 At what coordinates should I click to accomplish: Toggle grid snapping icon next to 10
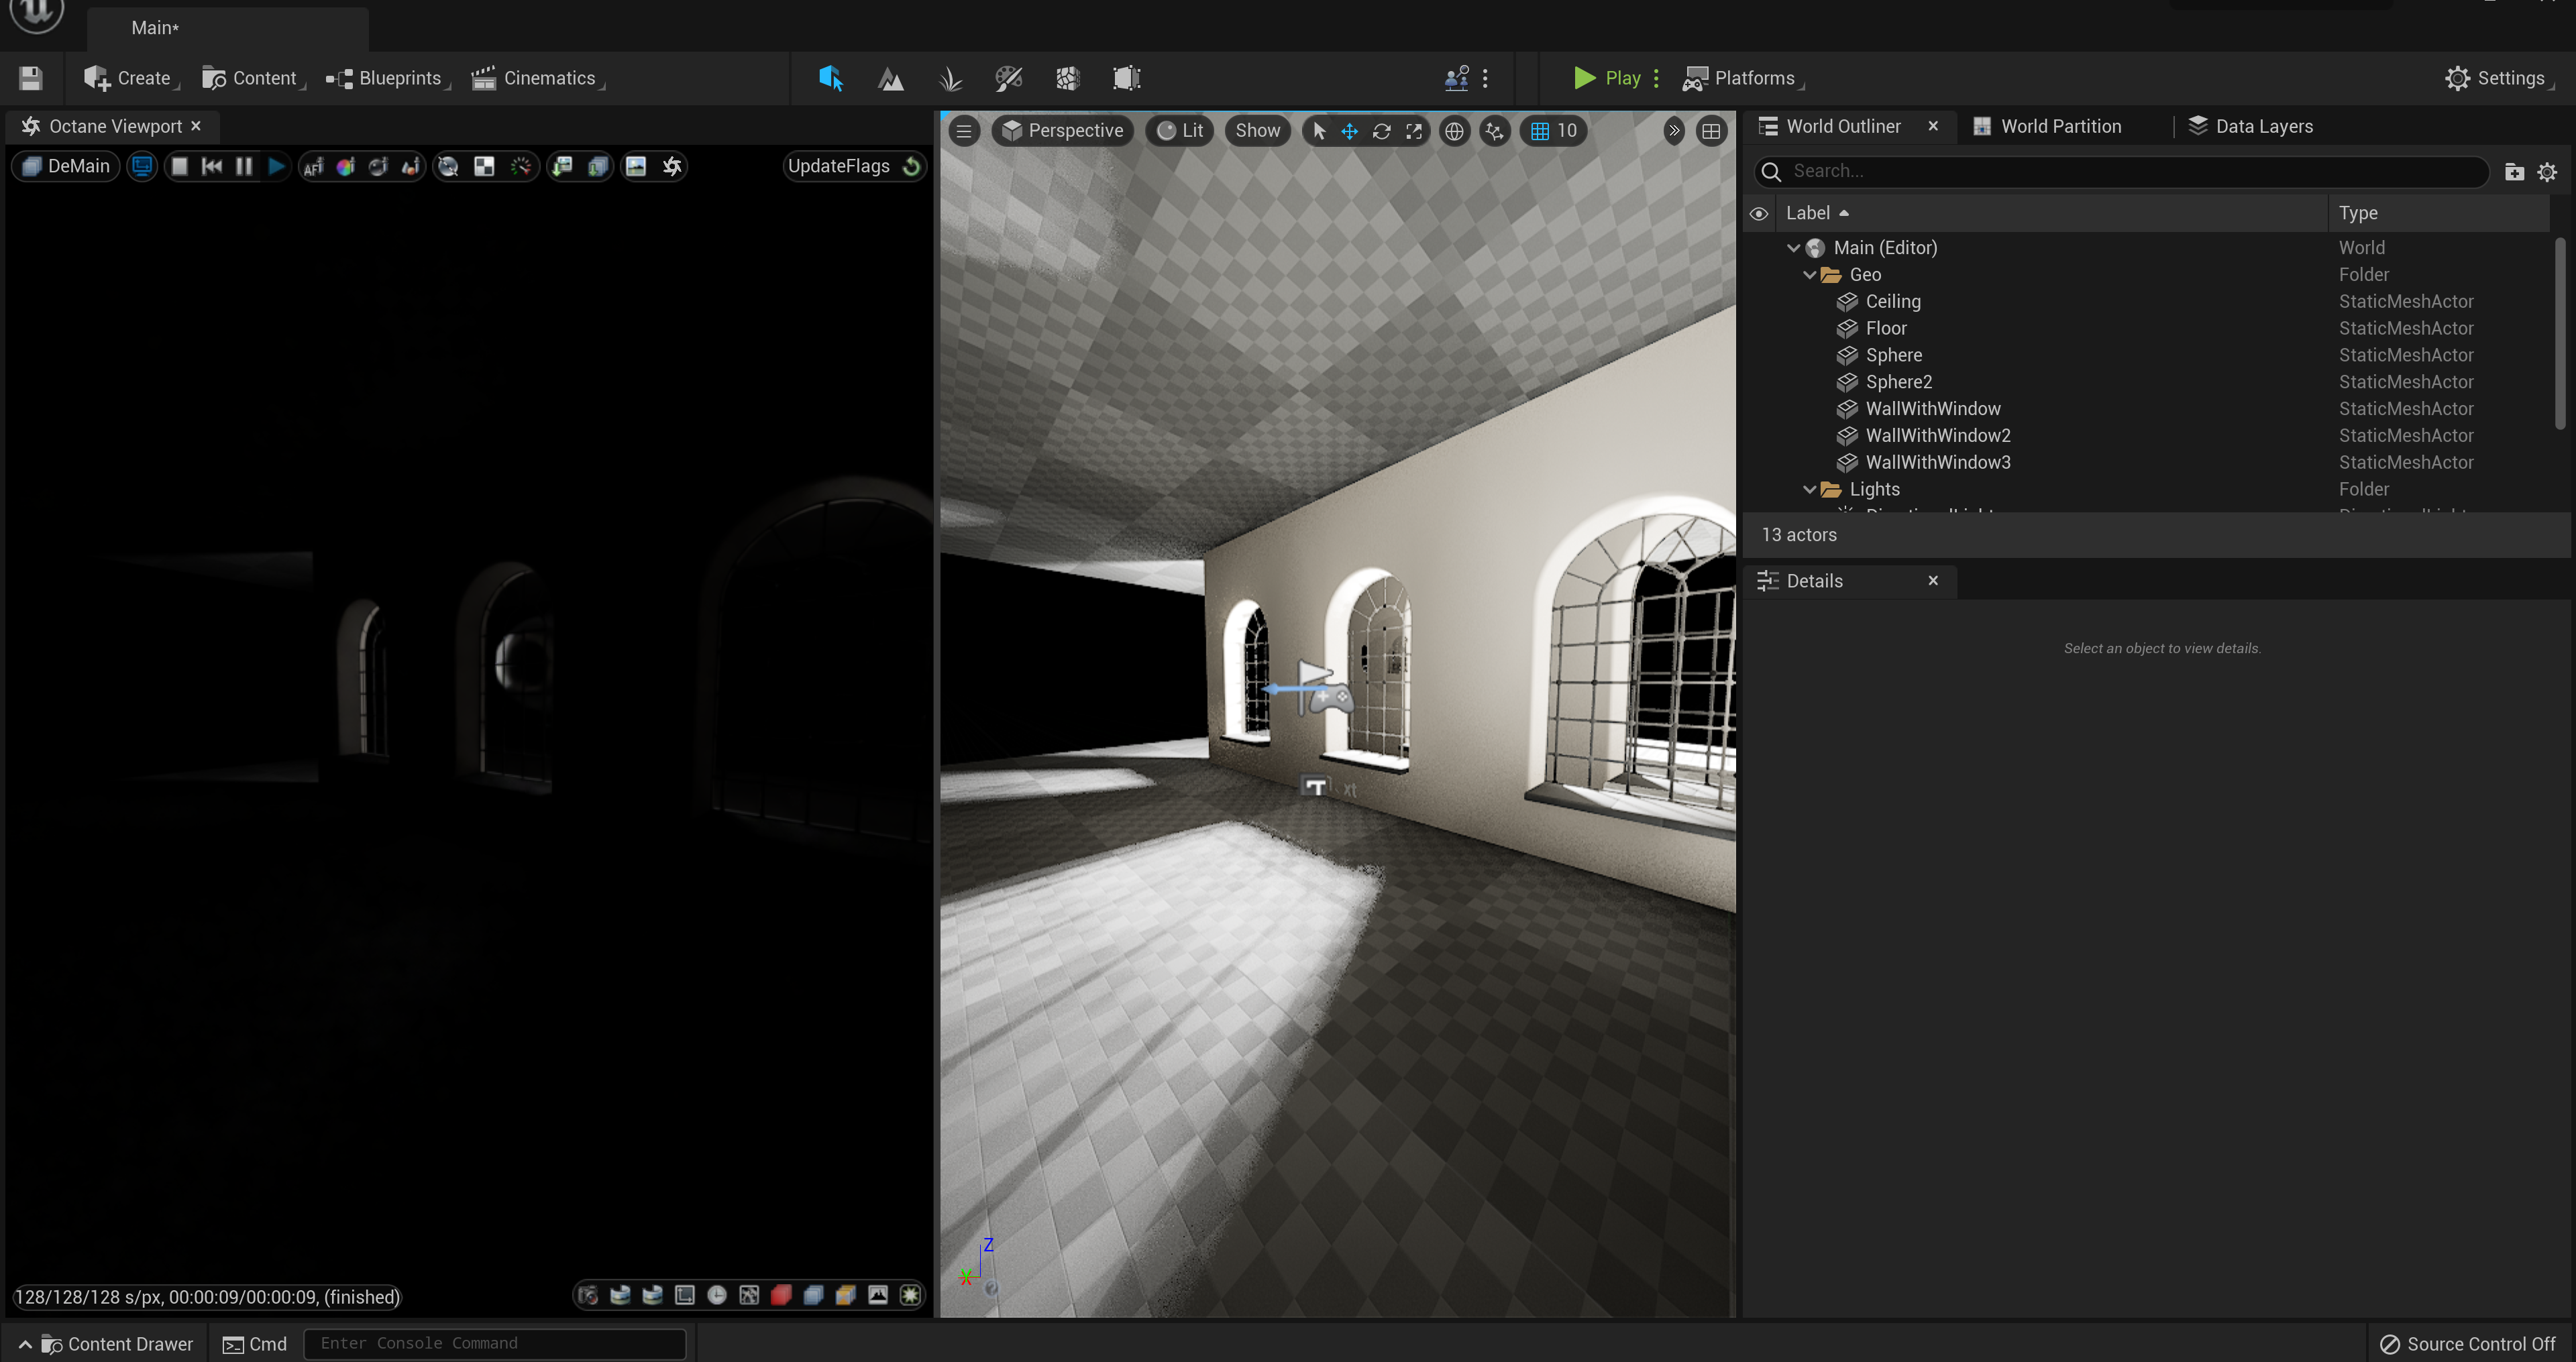(x=1540, y=131)
